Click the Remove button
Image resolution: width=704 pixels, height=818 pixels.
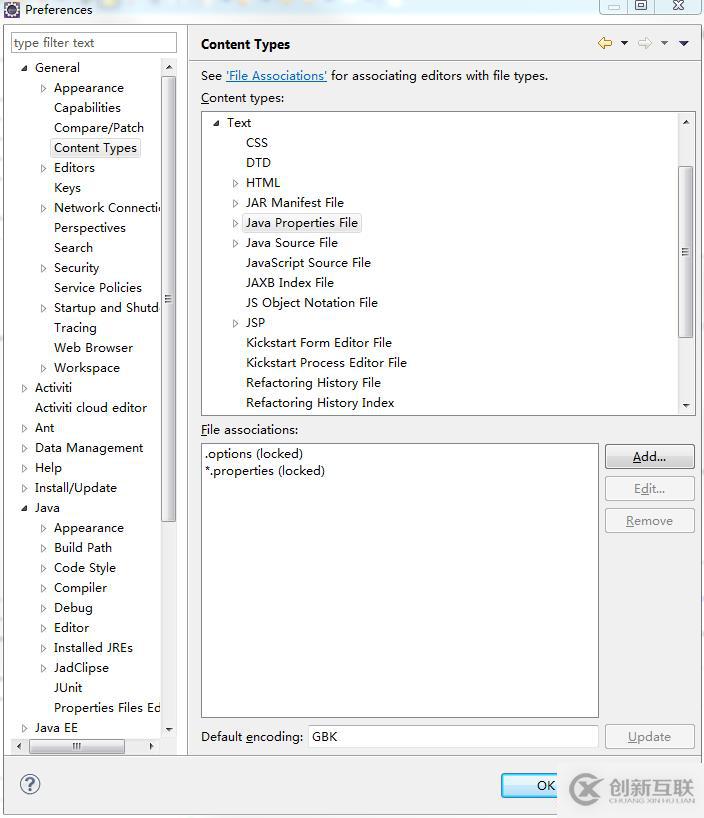(650, 521)
